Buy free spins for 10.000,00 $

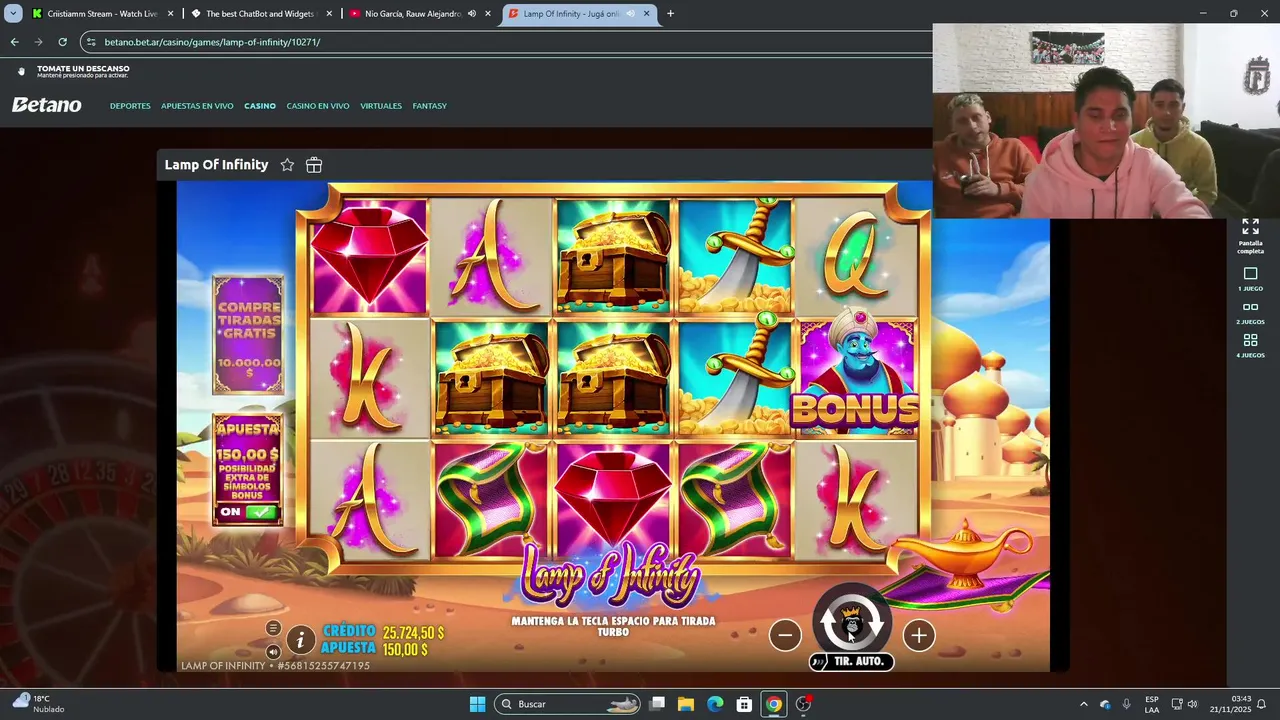coord(248,335)
